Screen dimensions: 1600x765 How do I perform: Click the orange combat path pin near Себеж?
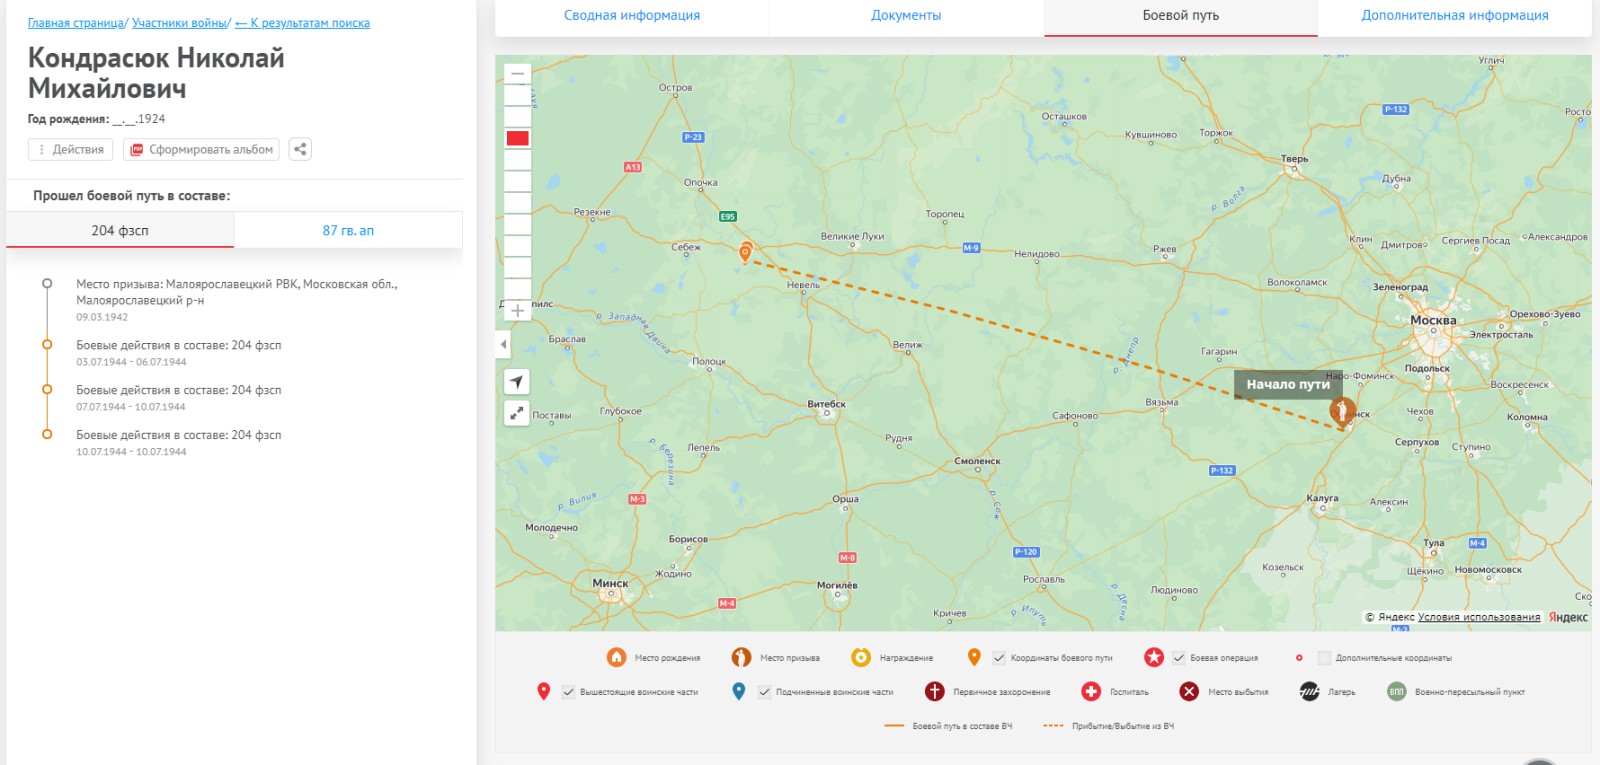tap(745, 252)
